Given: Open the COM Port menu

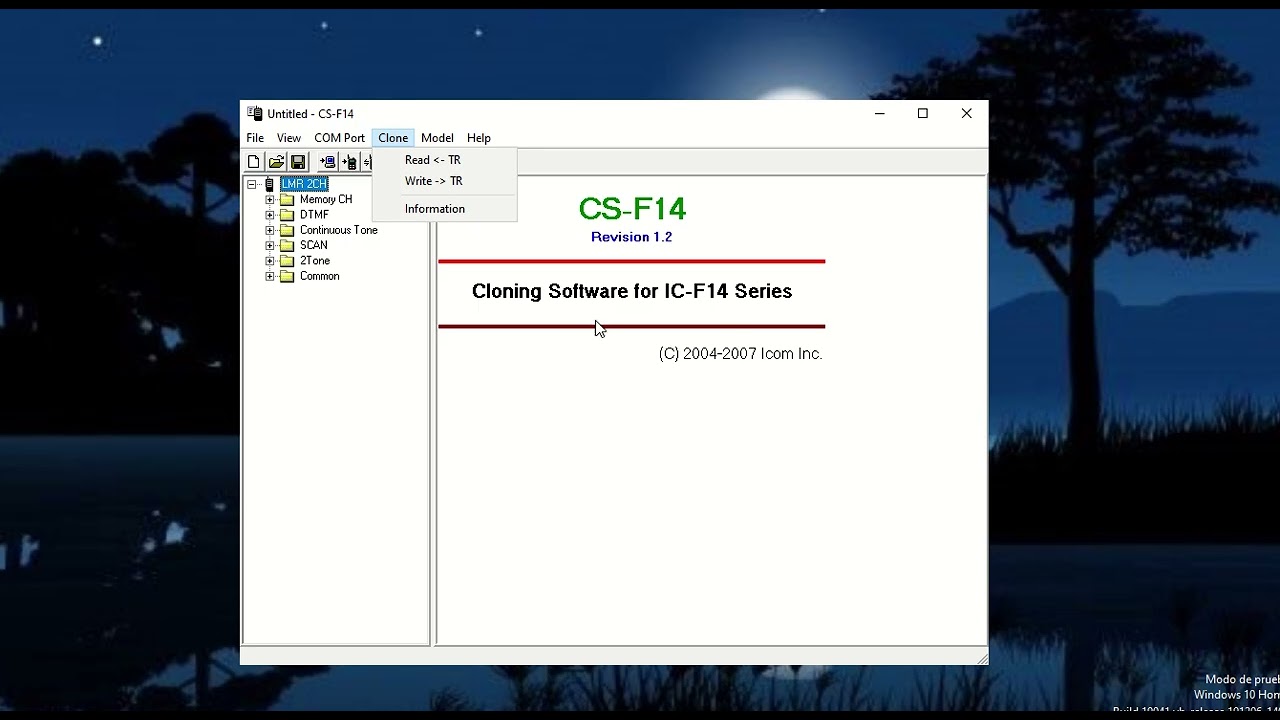Looking at the screenshot, I should click(x=340, y=138).
